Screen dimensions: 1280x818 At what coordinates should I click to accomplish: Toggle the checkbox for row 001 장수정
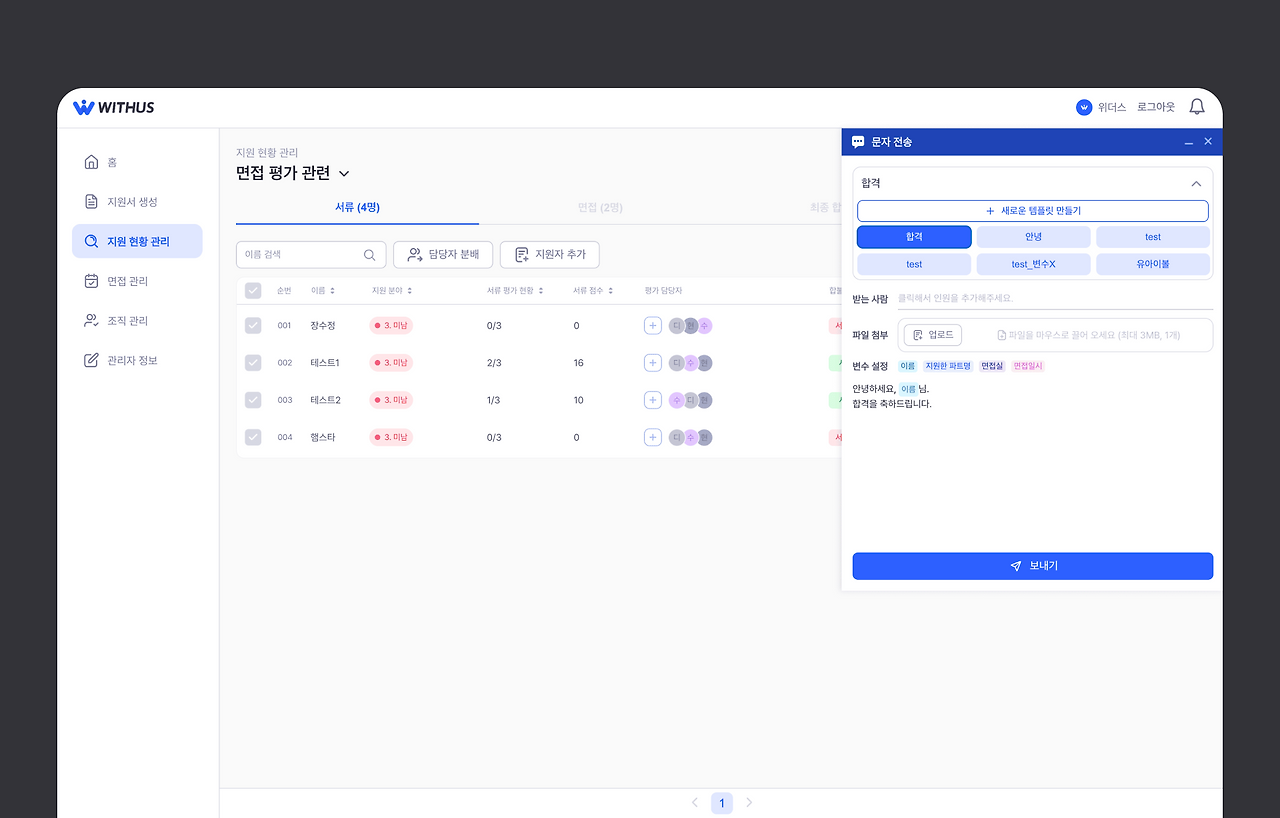[x=253, y=325]
